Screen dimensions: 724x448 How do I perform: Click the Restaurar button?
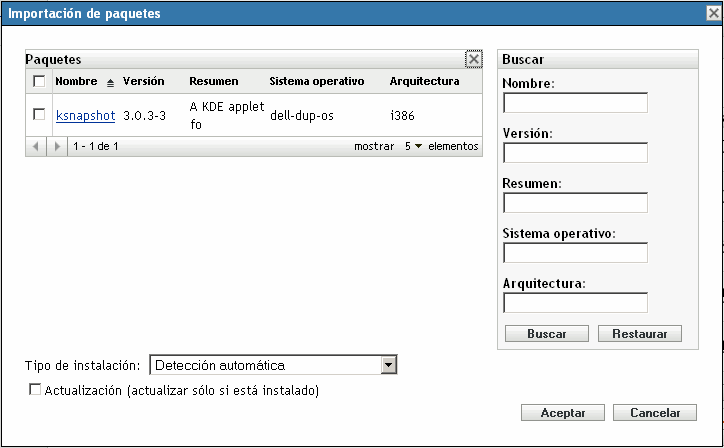[639, 333]
